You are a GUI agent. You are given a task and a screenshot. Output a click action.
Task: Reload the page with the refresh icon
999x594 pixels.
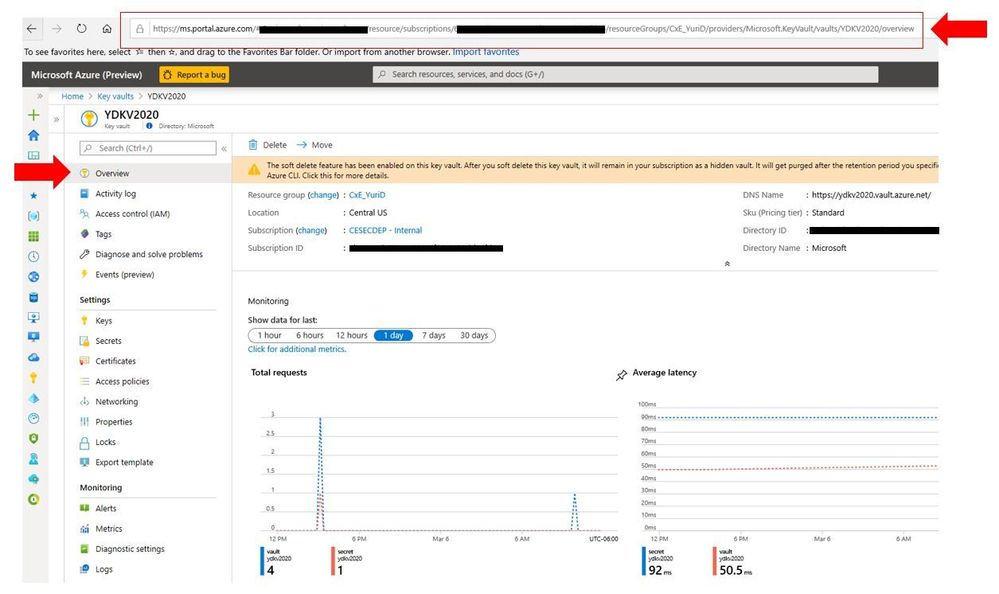tap(82, 29)
